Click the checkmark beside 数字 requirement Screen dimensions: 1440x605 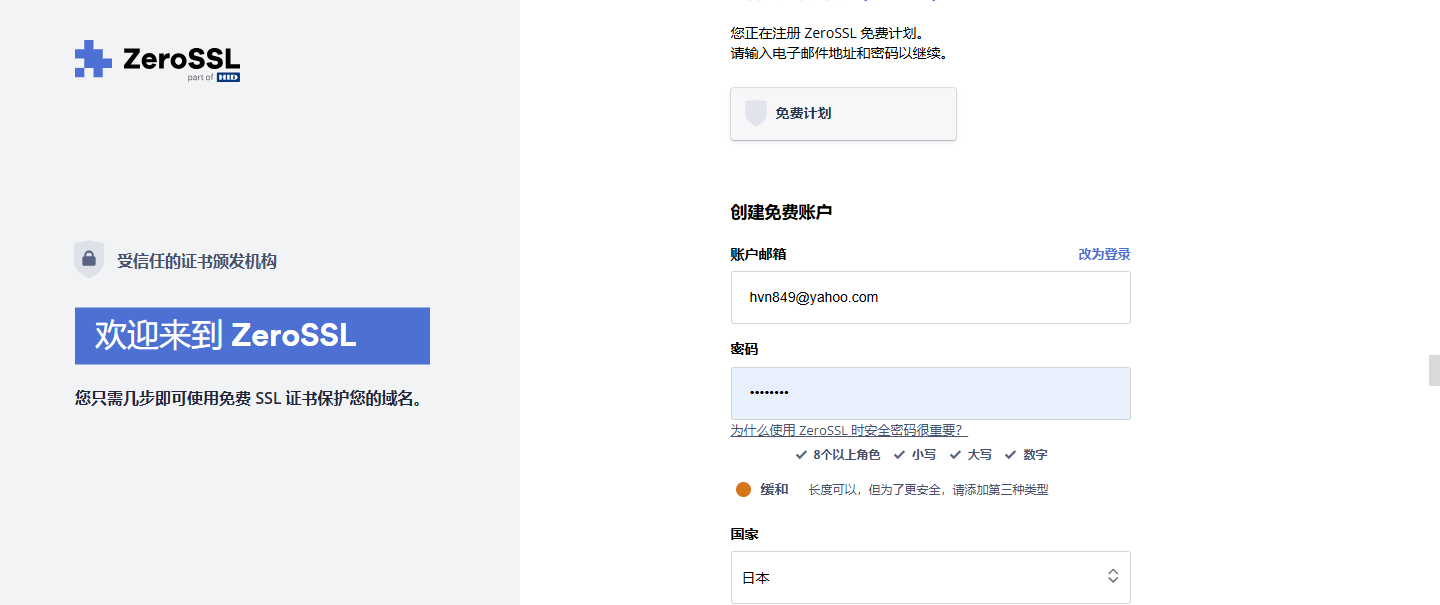1010,455
